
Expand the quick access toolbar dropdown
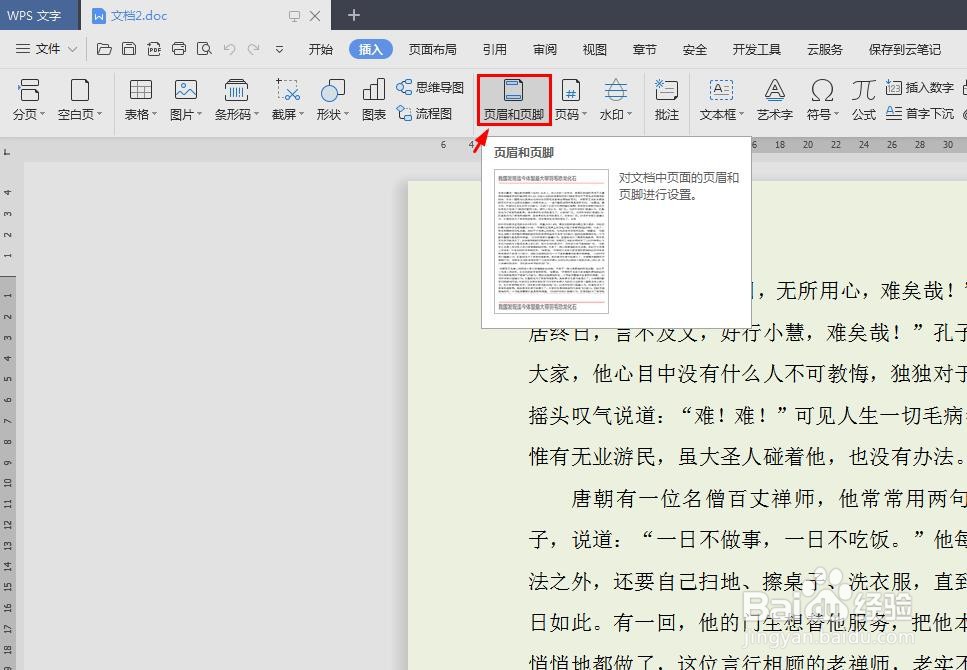pos(279,49)
